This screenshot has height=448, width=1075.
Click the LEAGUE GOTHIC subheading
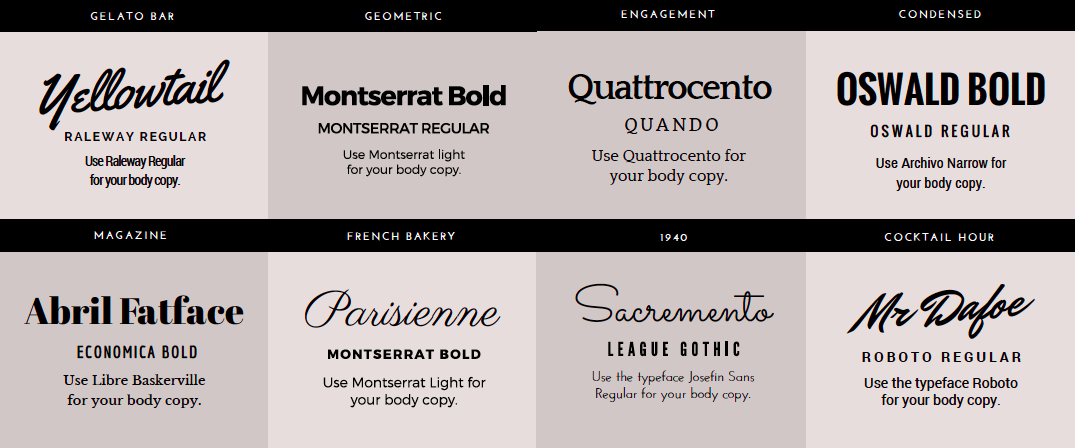(x=674, y=349)
